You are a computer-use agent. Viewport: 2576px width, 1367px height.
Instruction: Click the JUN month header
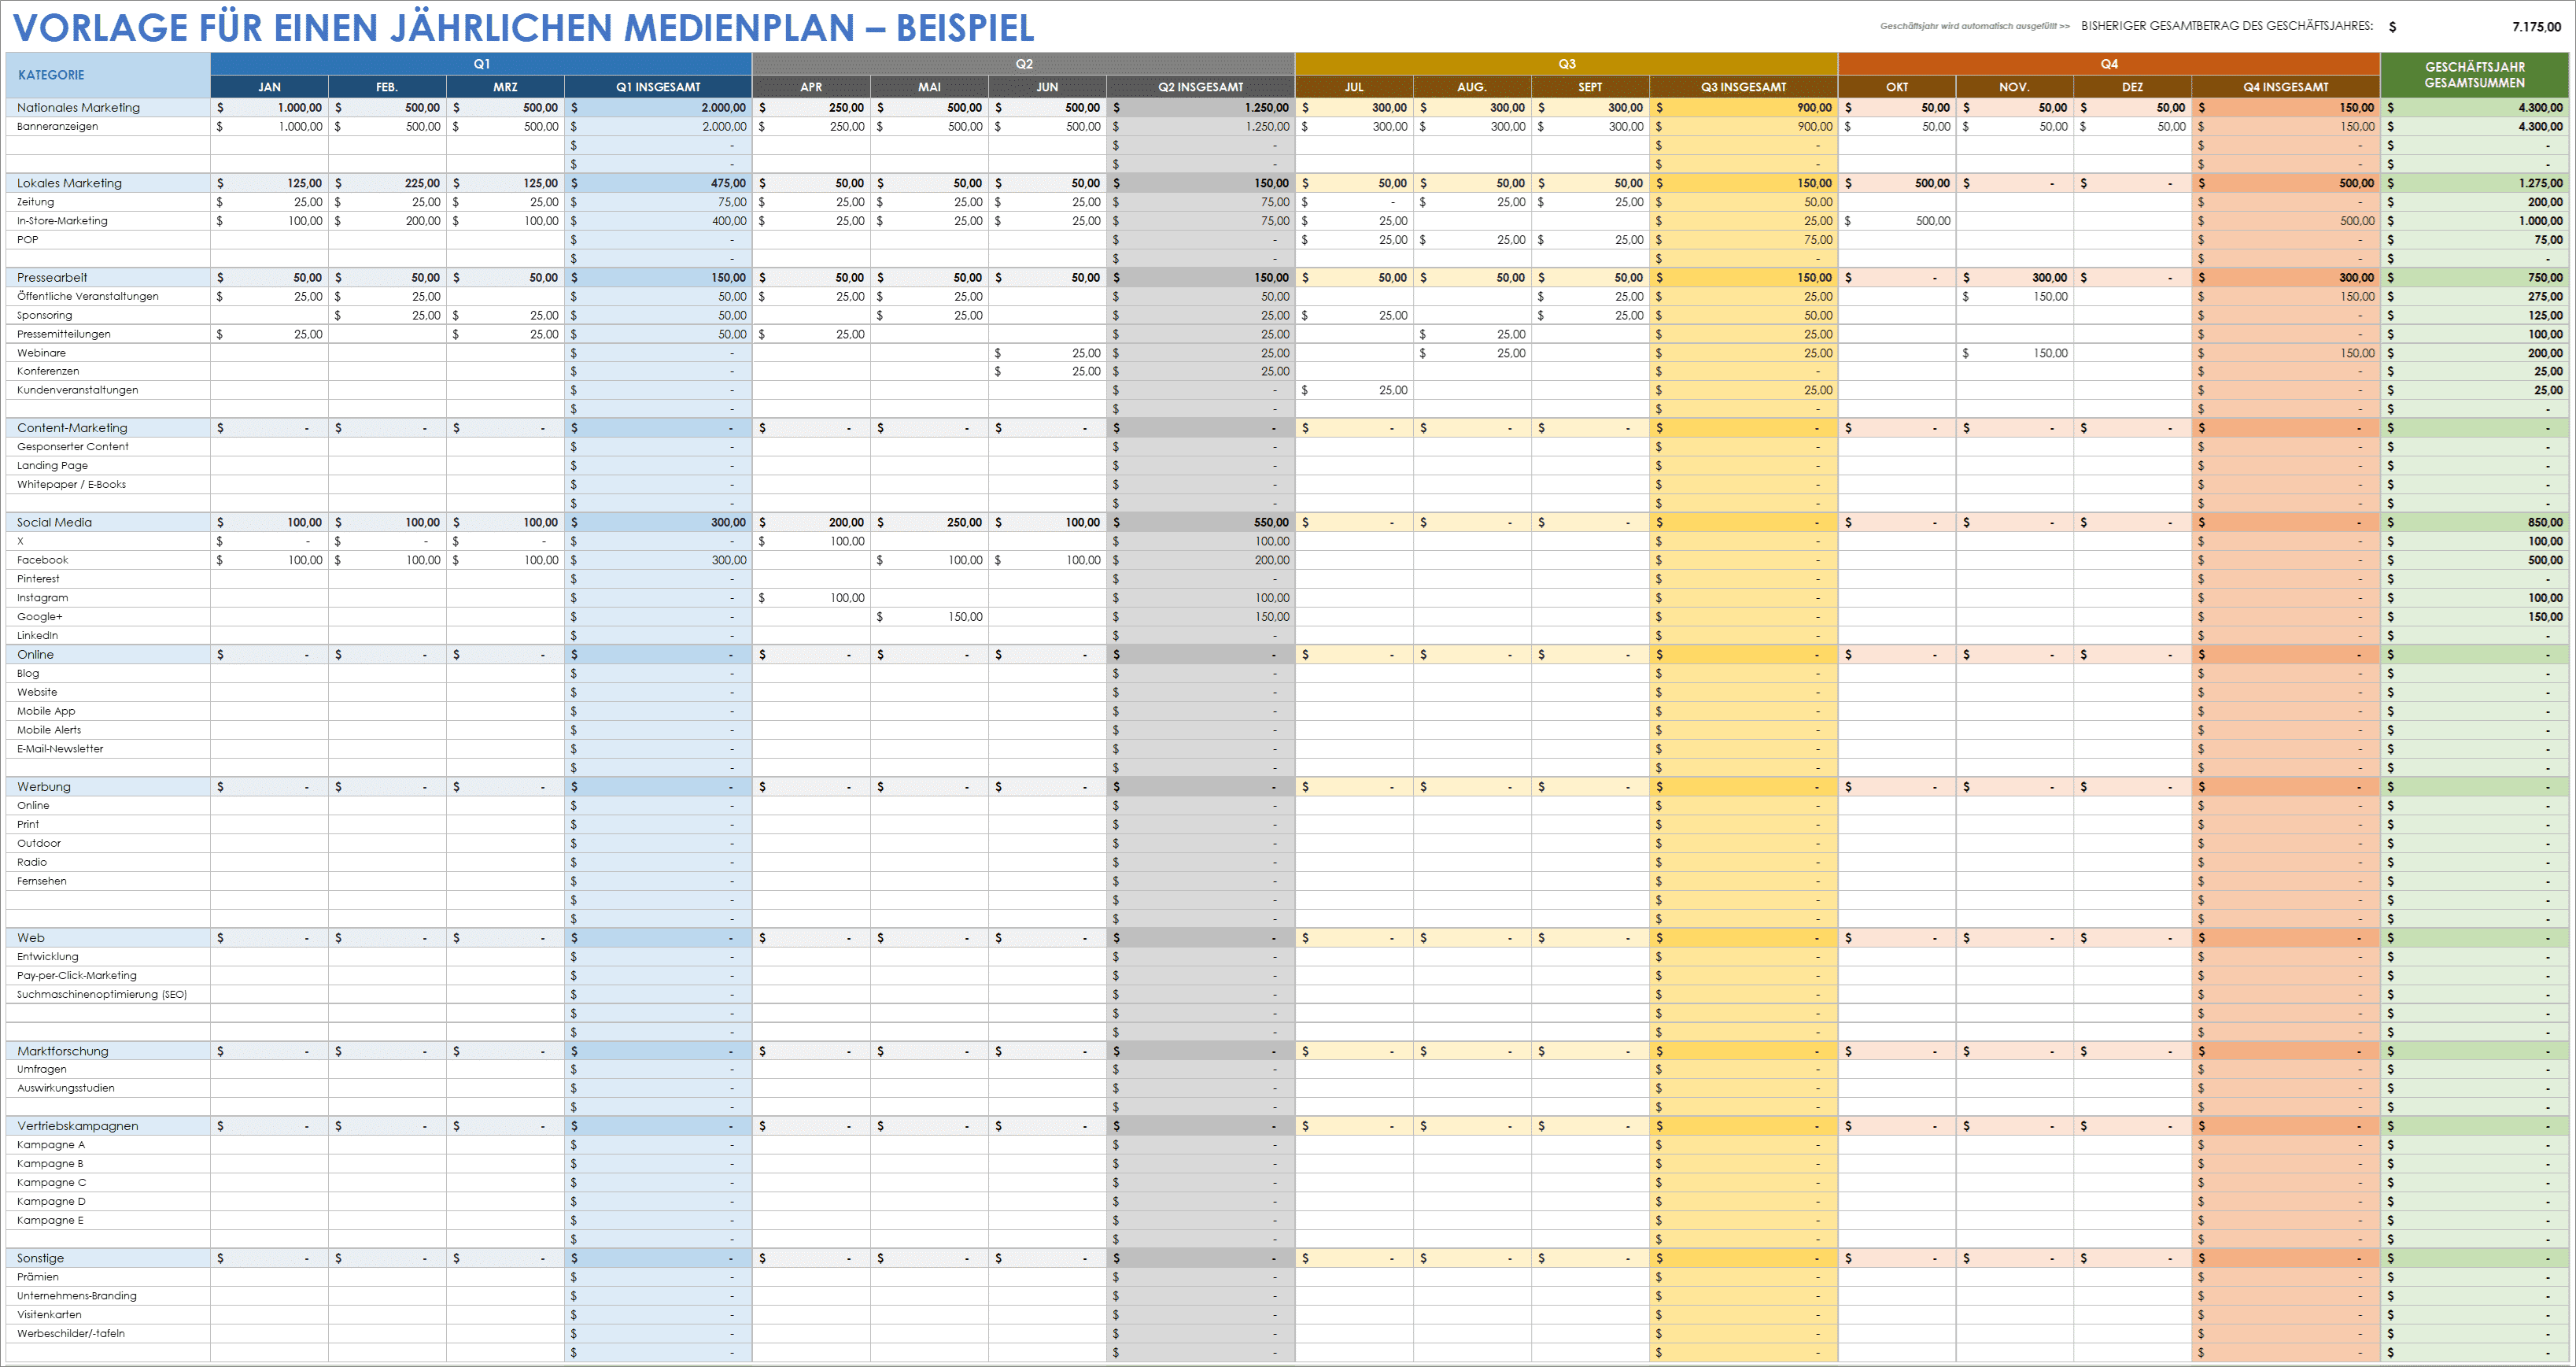[x=1047, y=87]
